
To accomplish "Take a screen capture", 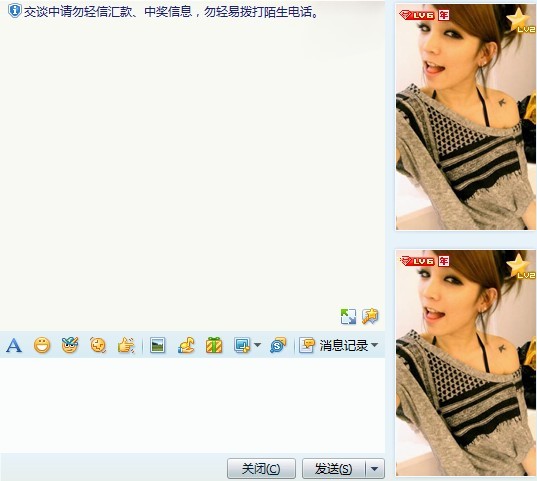I will (x=242, y=345).
